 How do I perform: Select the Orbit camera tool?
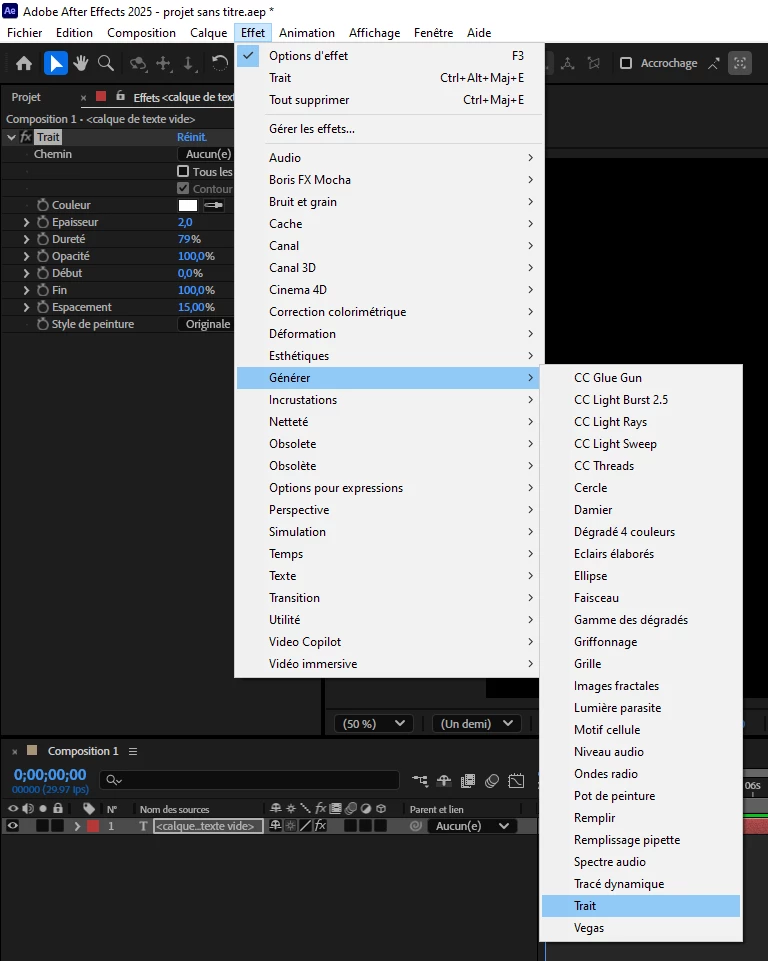pyautogui.click(x=138, y=63)
